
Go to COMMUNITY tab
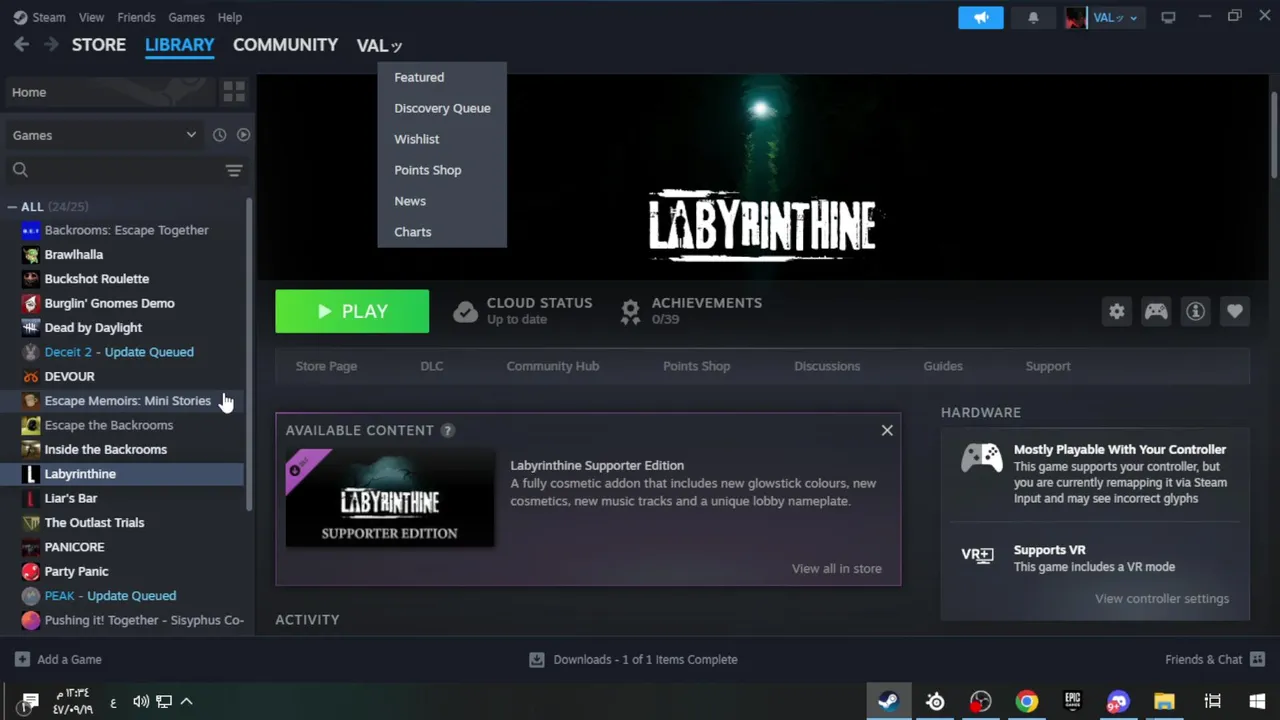click(x=285, y=45)
